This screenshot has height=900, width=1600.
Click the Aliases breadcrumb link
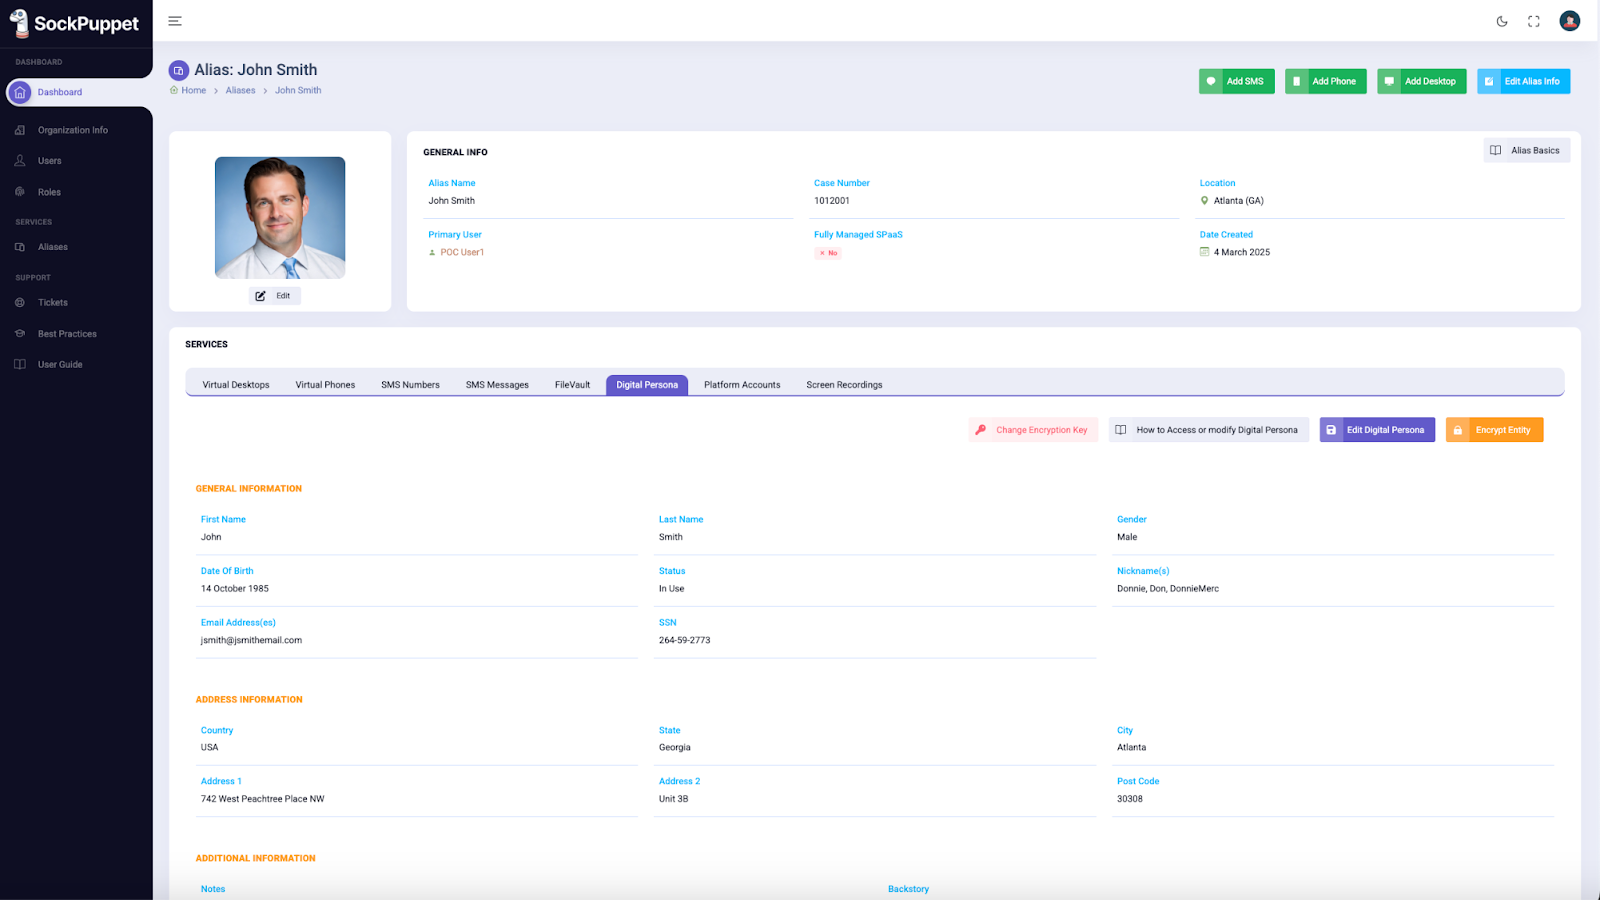pos(240,91)
